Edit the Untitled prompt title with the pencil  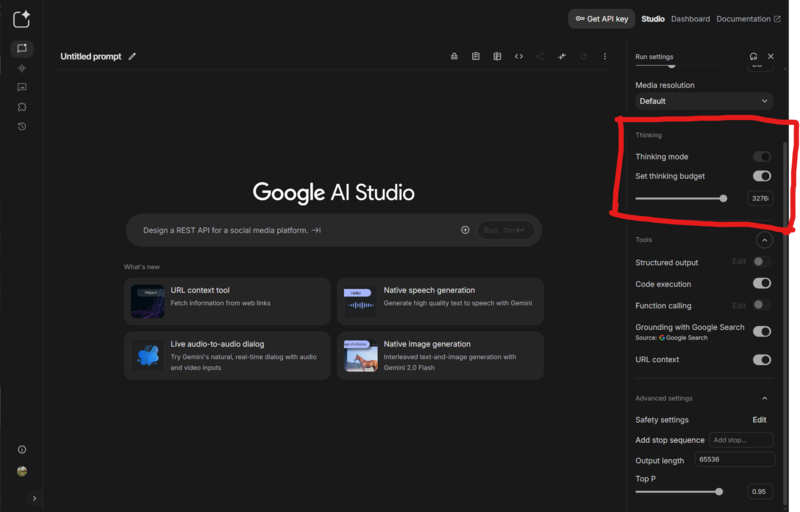pos(132,57)
